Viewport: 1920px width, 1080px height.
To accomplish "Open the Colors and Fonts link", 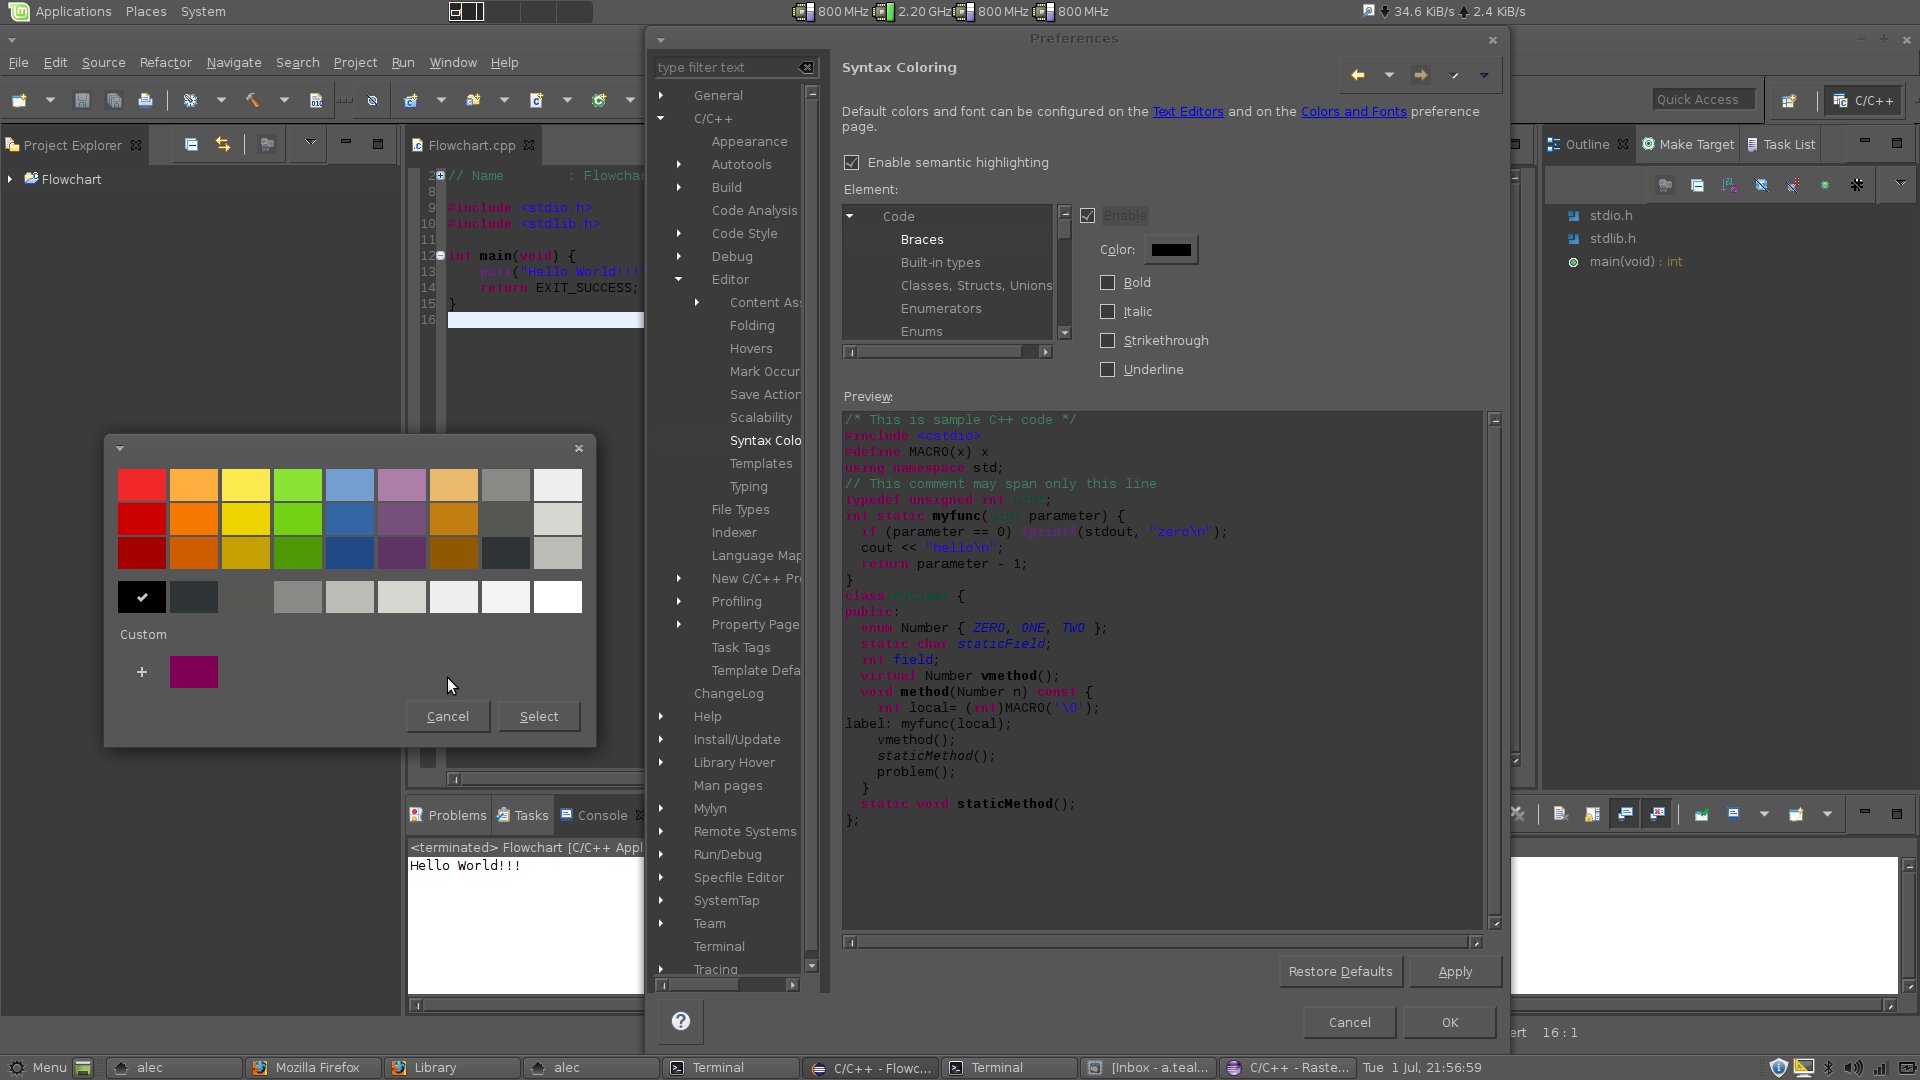I will [1353, 111].
